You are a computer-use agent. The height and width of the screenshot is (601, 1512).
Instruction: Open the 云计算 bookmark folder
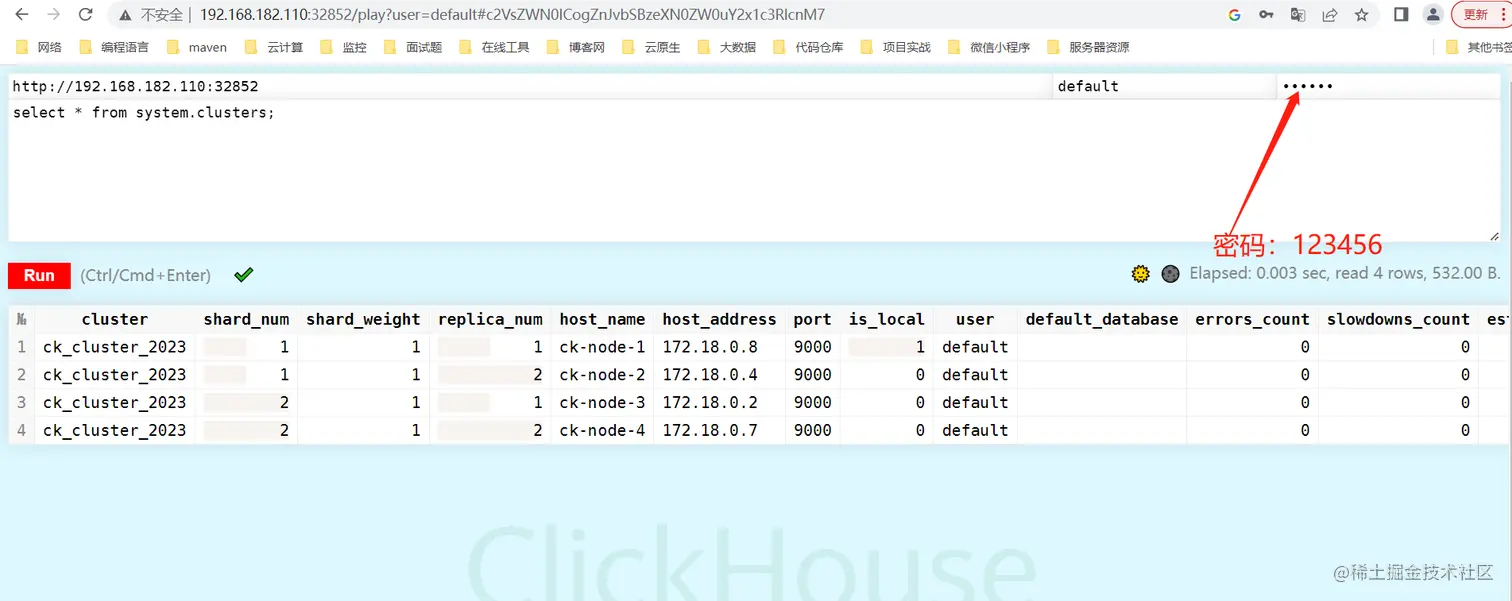[273, 47]
